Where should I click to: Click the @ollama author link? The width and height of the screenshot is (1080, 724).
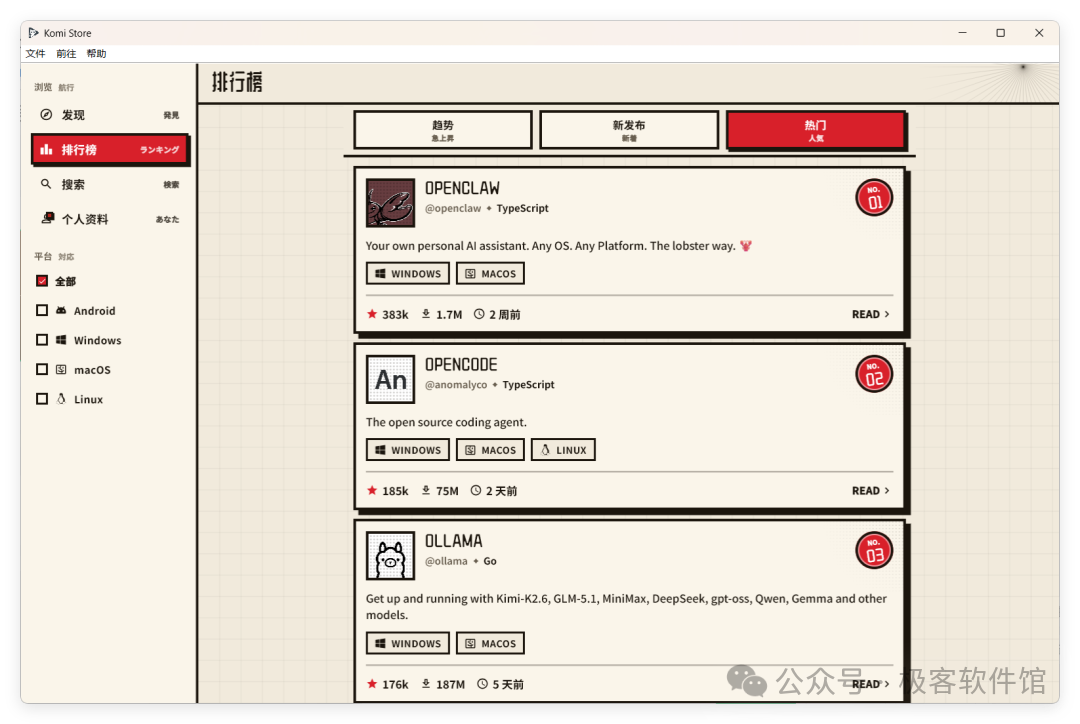point(446,561)
